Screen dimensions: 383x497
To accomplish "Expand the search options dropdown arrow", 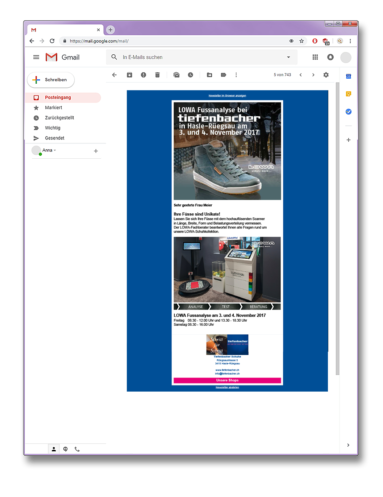I will 288,57.
